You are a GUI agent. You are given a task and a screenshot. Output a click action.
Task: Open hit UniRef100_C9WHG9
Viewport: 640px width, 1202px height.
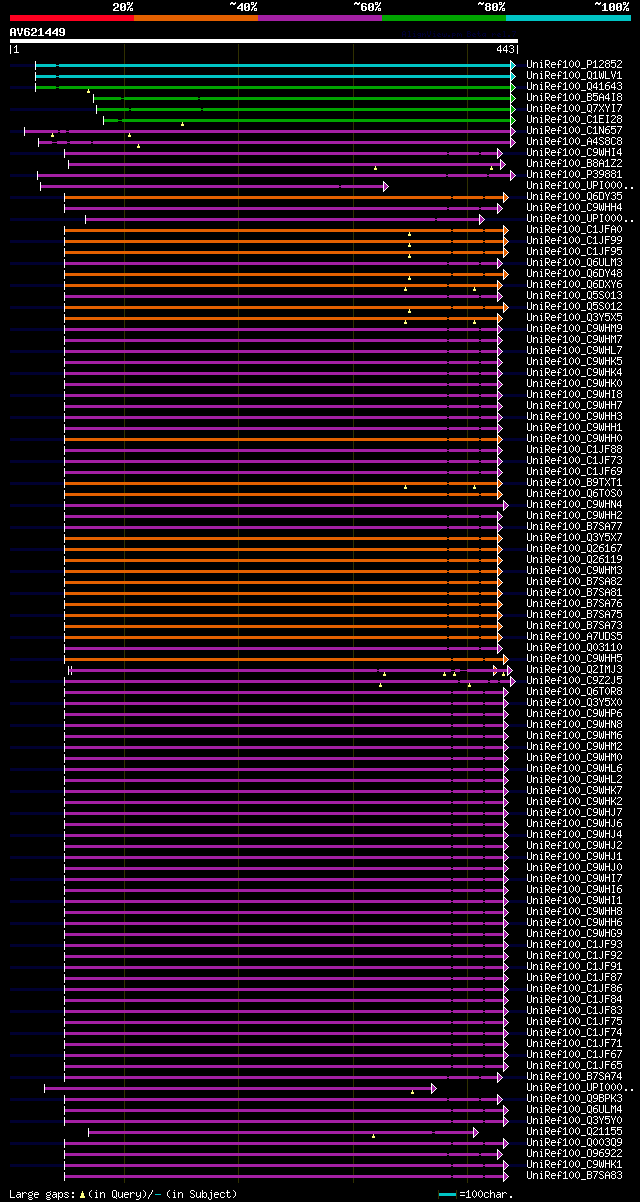coord(575,933)
